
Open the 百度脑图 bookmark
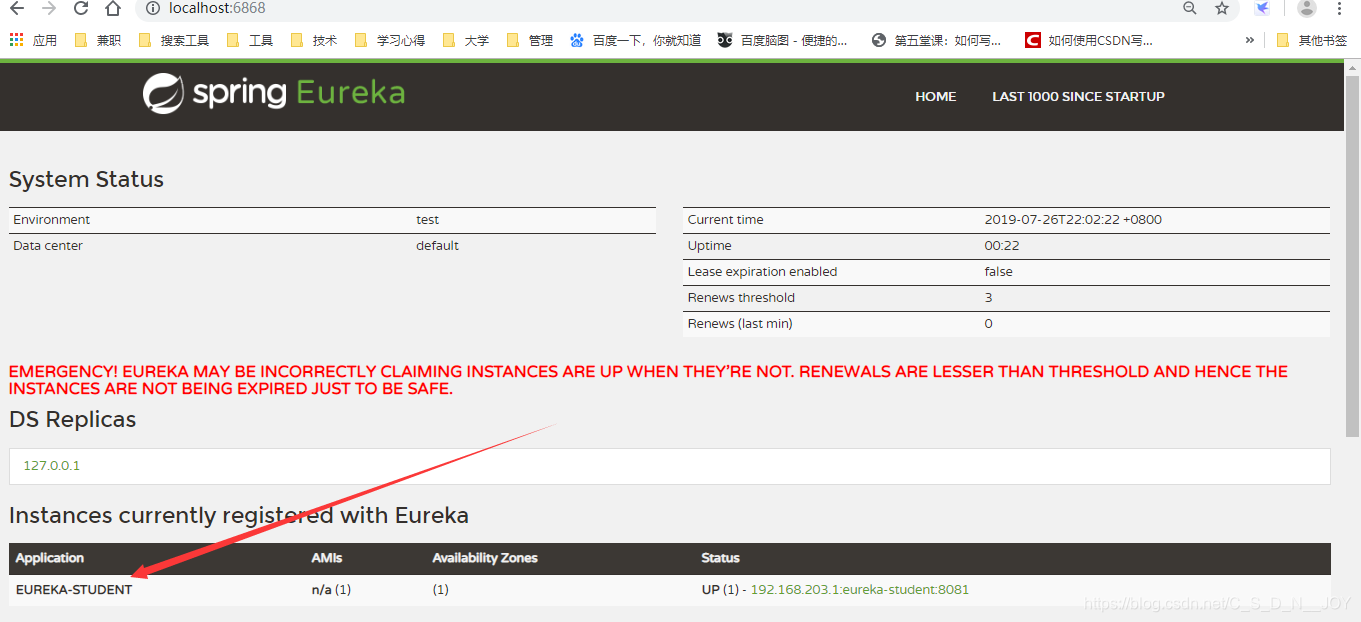coord(783,40)
